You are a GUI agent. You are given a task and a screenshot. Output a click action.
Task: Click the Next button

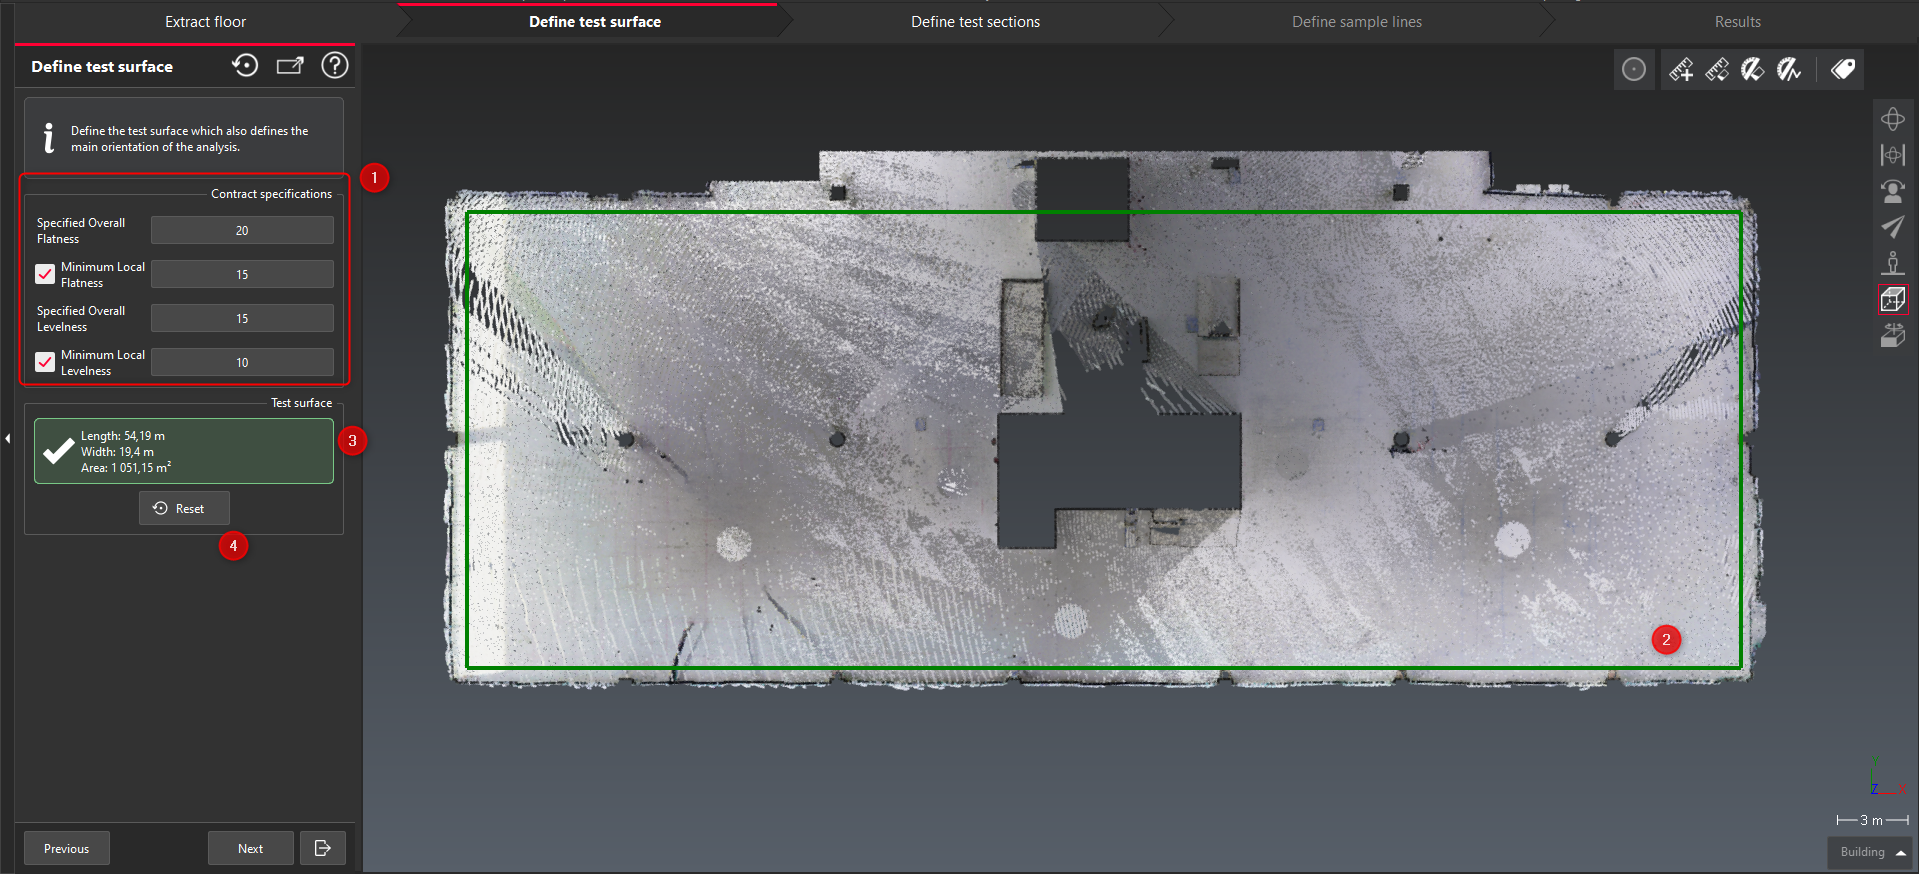tap(250, 848)
